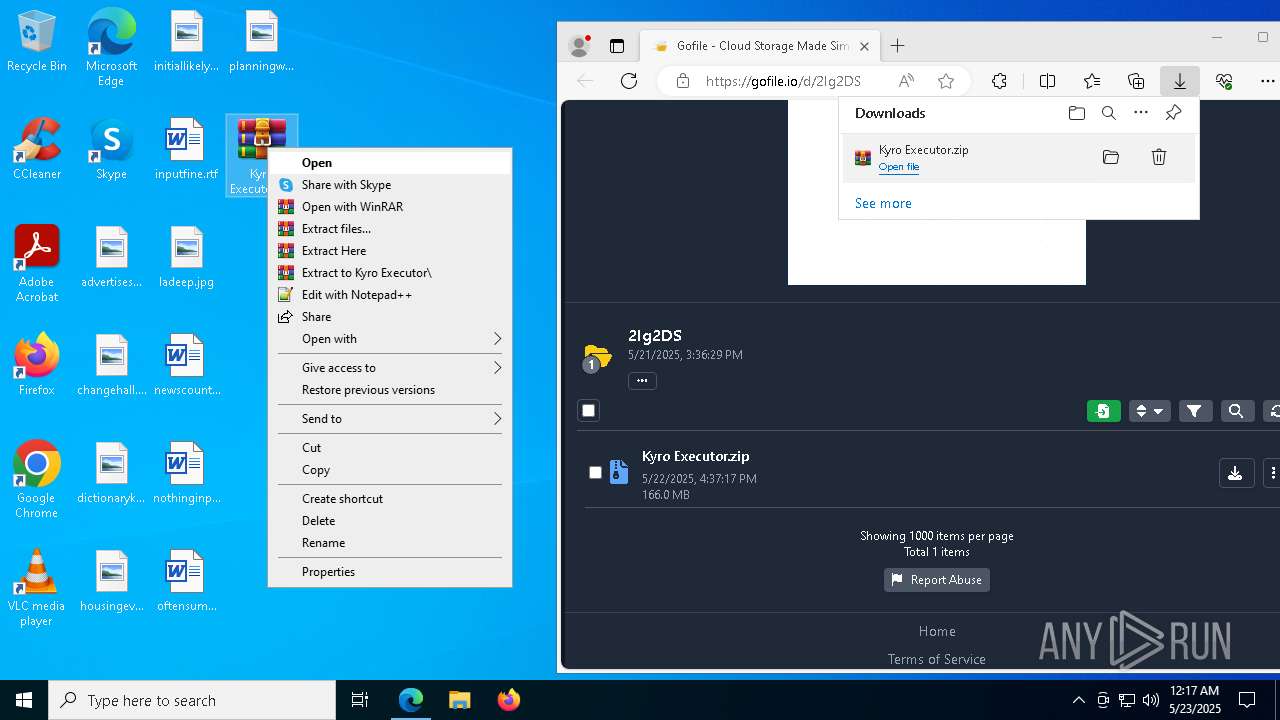
Task: Toggle Edge Downloads toolbar button
Action: [1180, 81]
